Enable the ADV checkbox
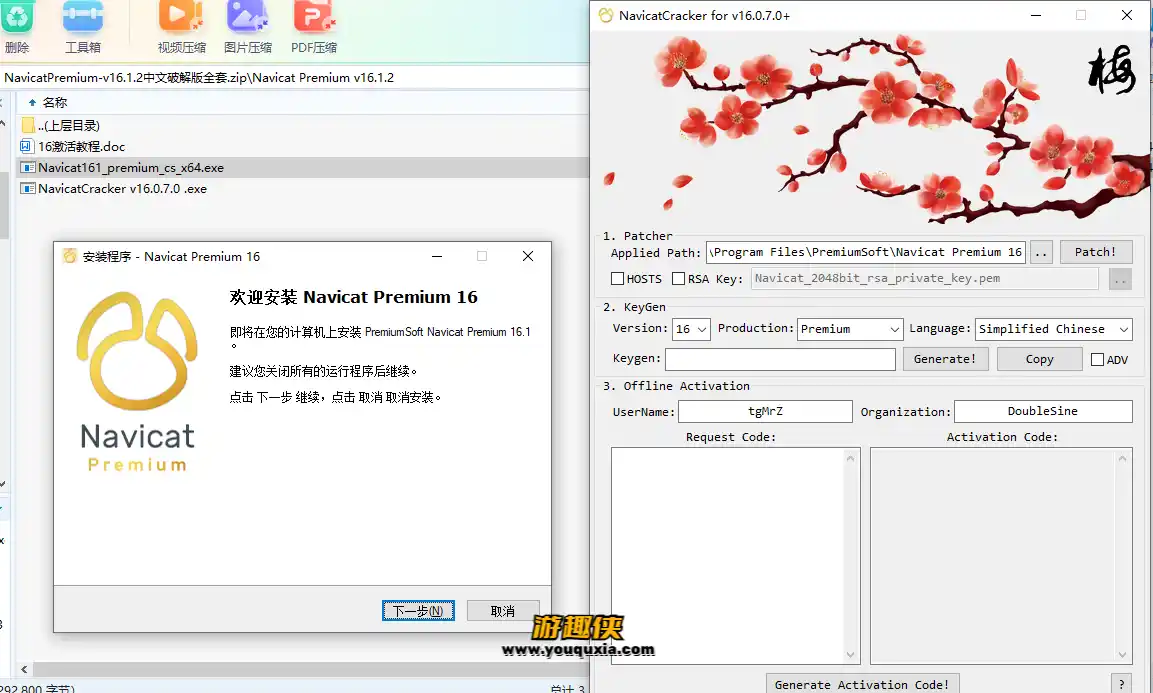The width and height of the screenshot is (1153, 693). pos(1097,360)
